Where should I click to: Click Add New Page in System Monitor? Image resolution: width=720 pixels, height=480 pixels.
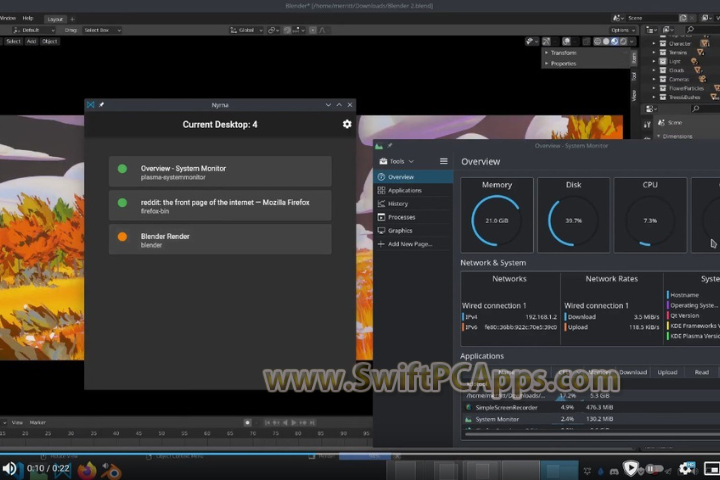(413, 244)
